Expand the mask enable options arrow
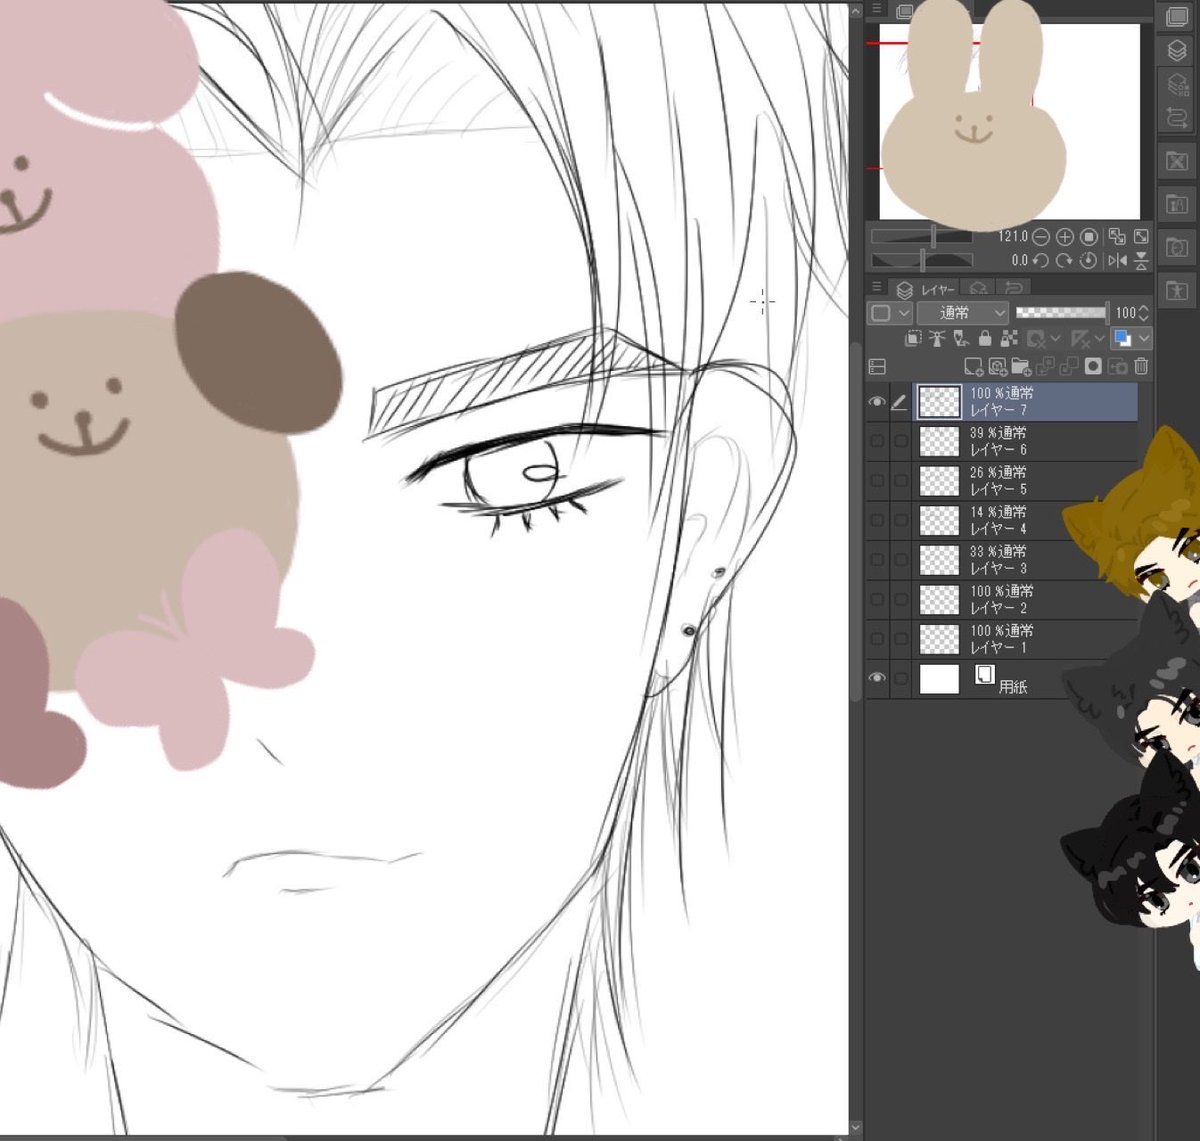The height and width of the screenshot is (1141, 1200). [x=1055, y=338]
